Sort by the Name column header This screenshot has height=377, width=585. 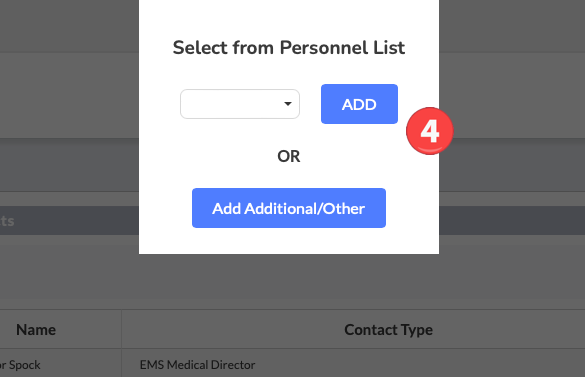tap(36, 330)
